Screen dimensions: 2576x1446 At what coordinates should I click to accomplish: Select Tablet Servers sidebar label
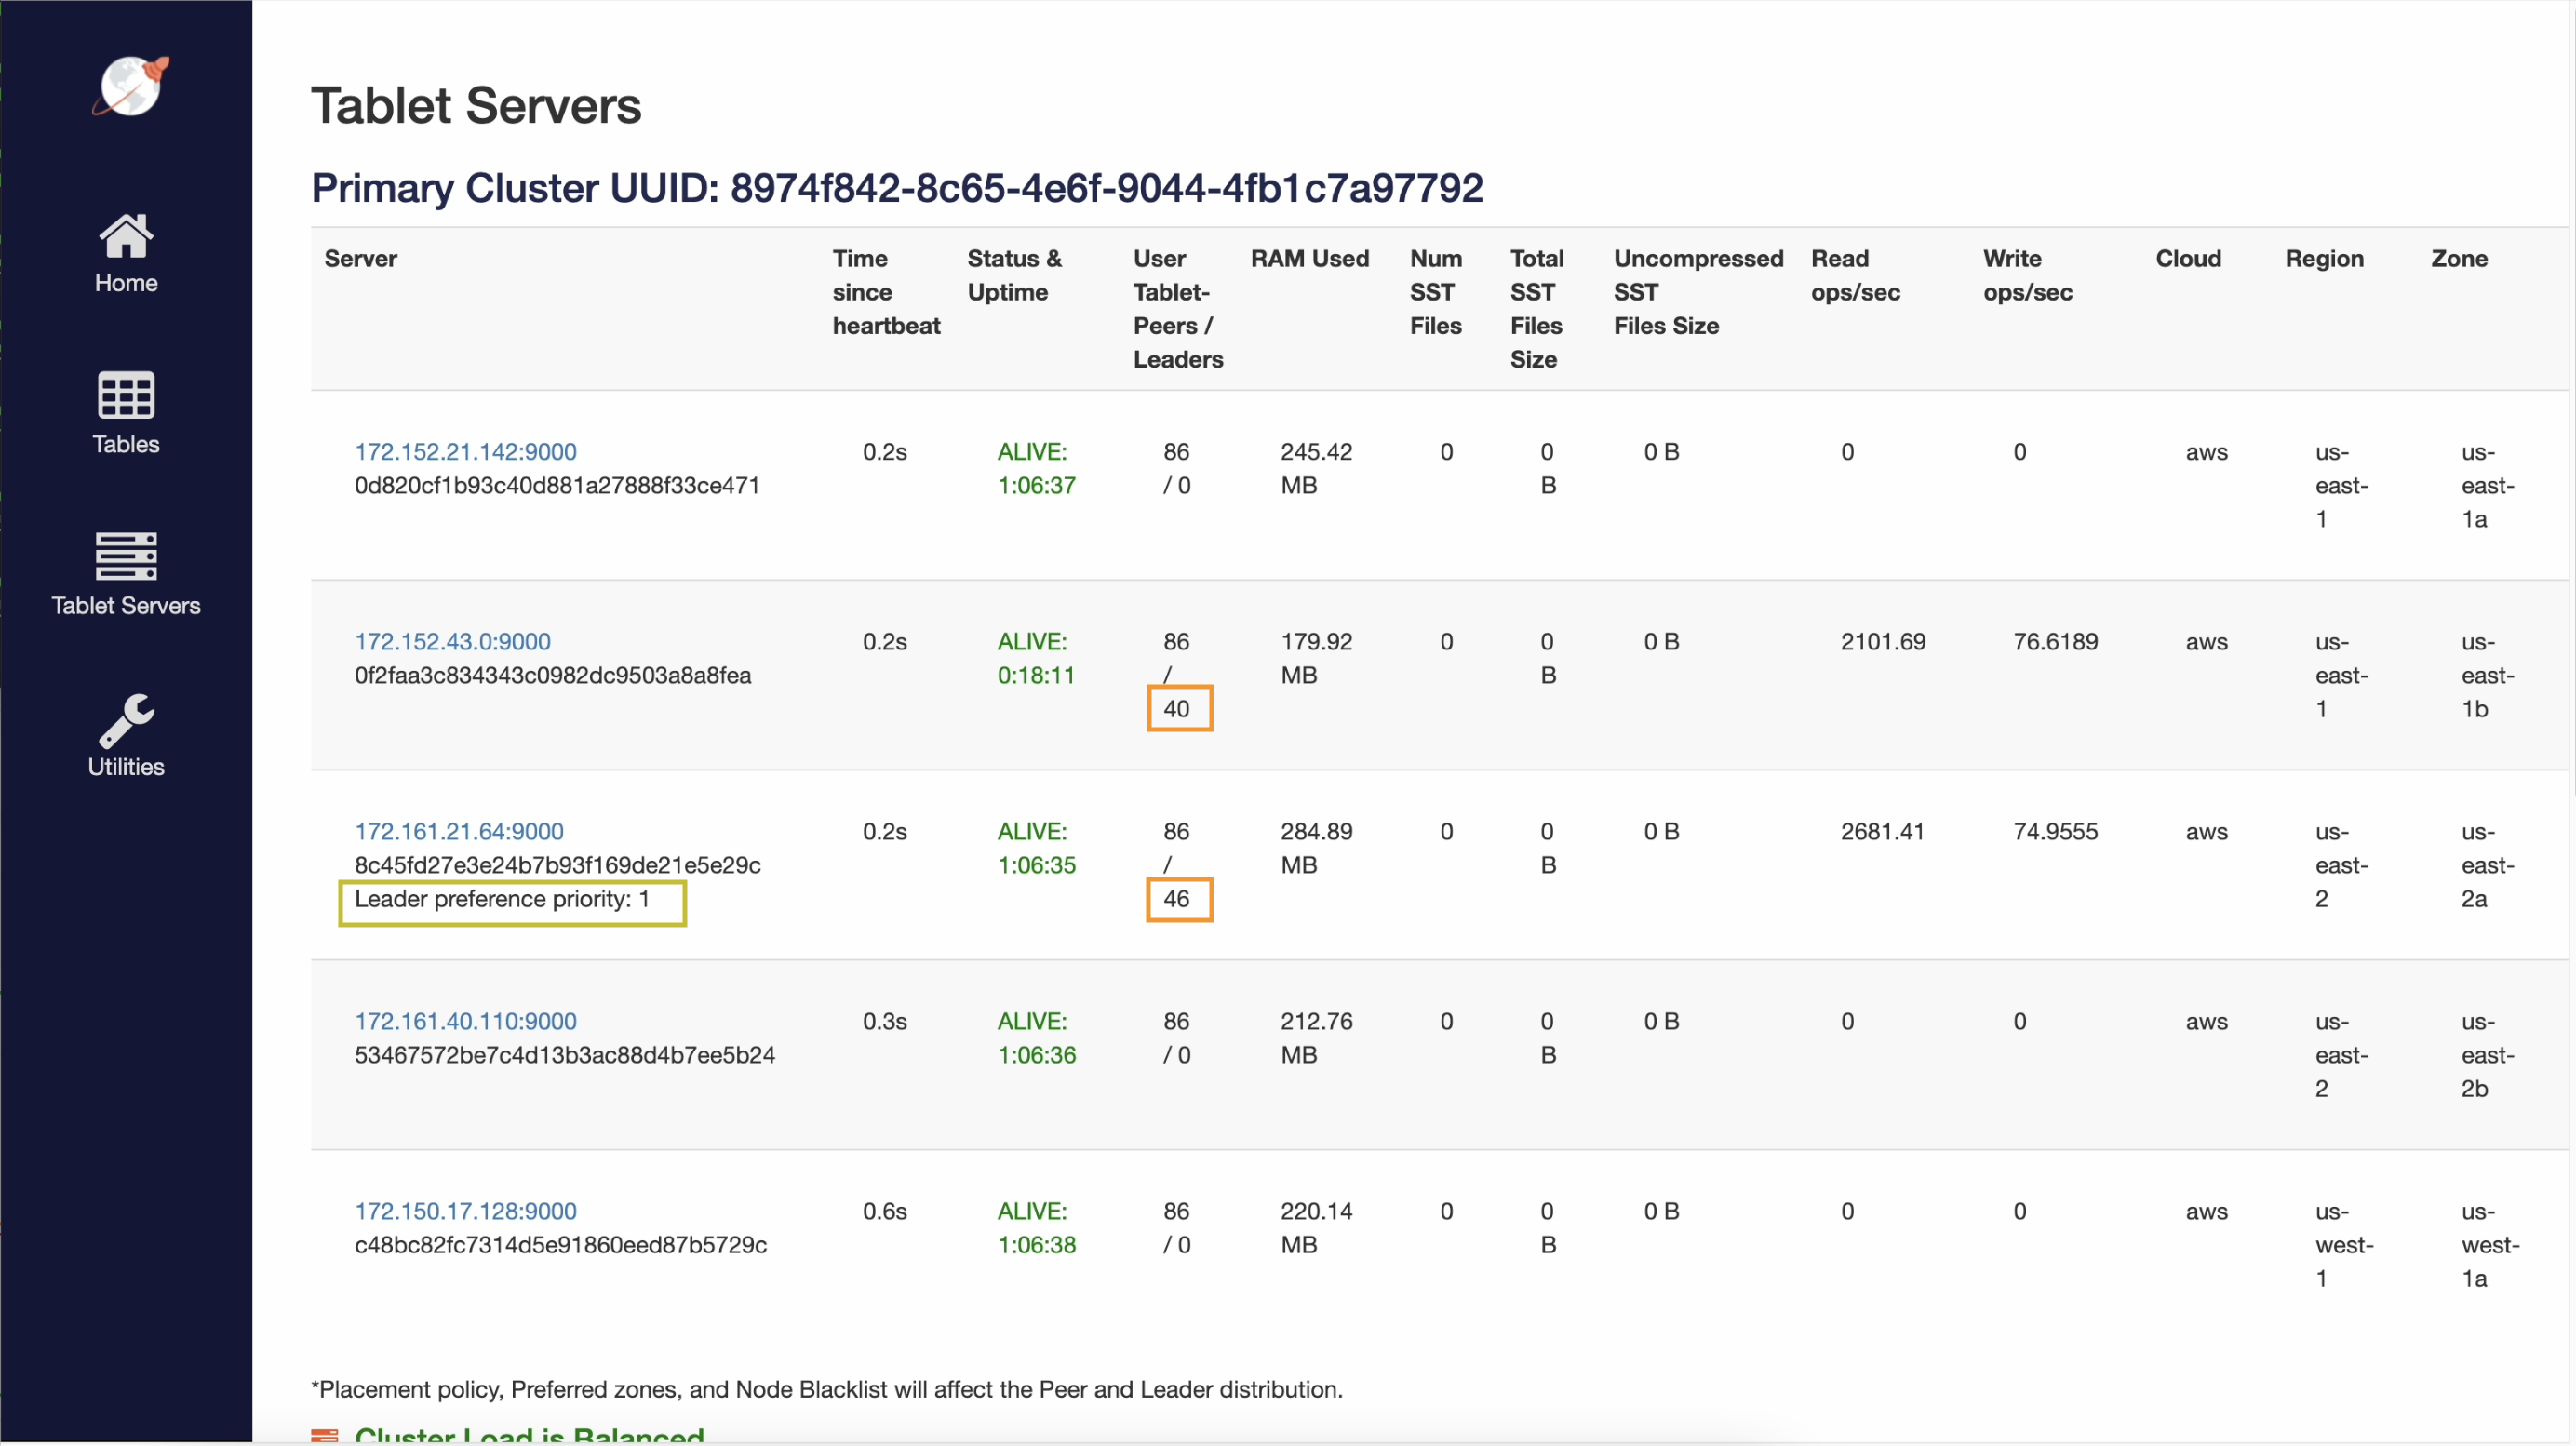[126, 605]
